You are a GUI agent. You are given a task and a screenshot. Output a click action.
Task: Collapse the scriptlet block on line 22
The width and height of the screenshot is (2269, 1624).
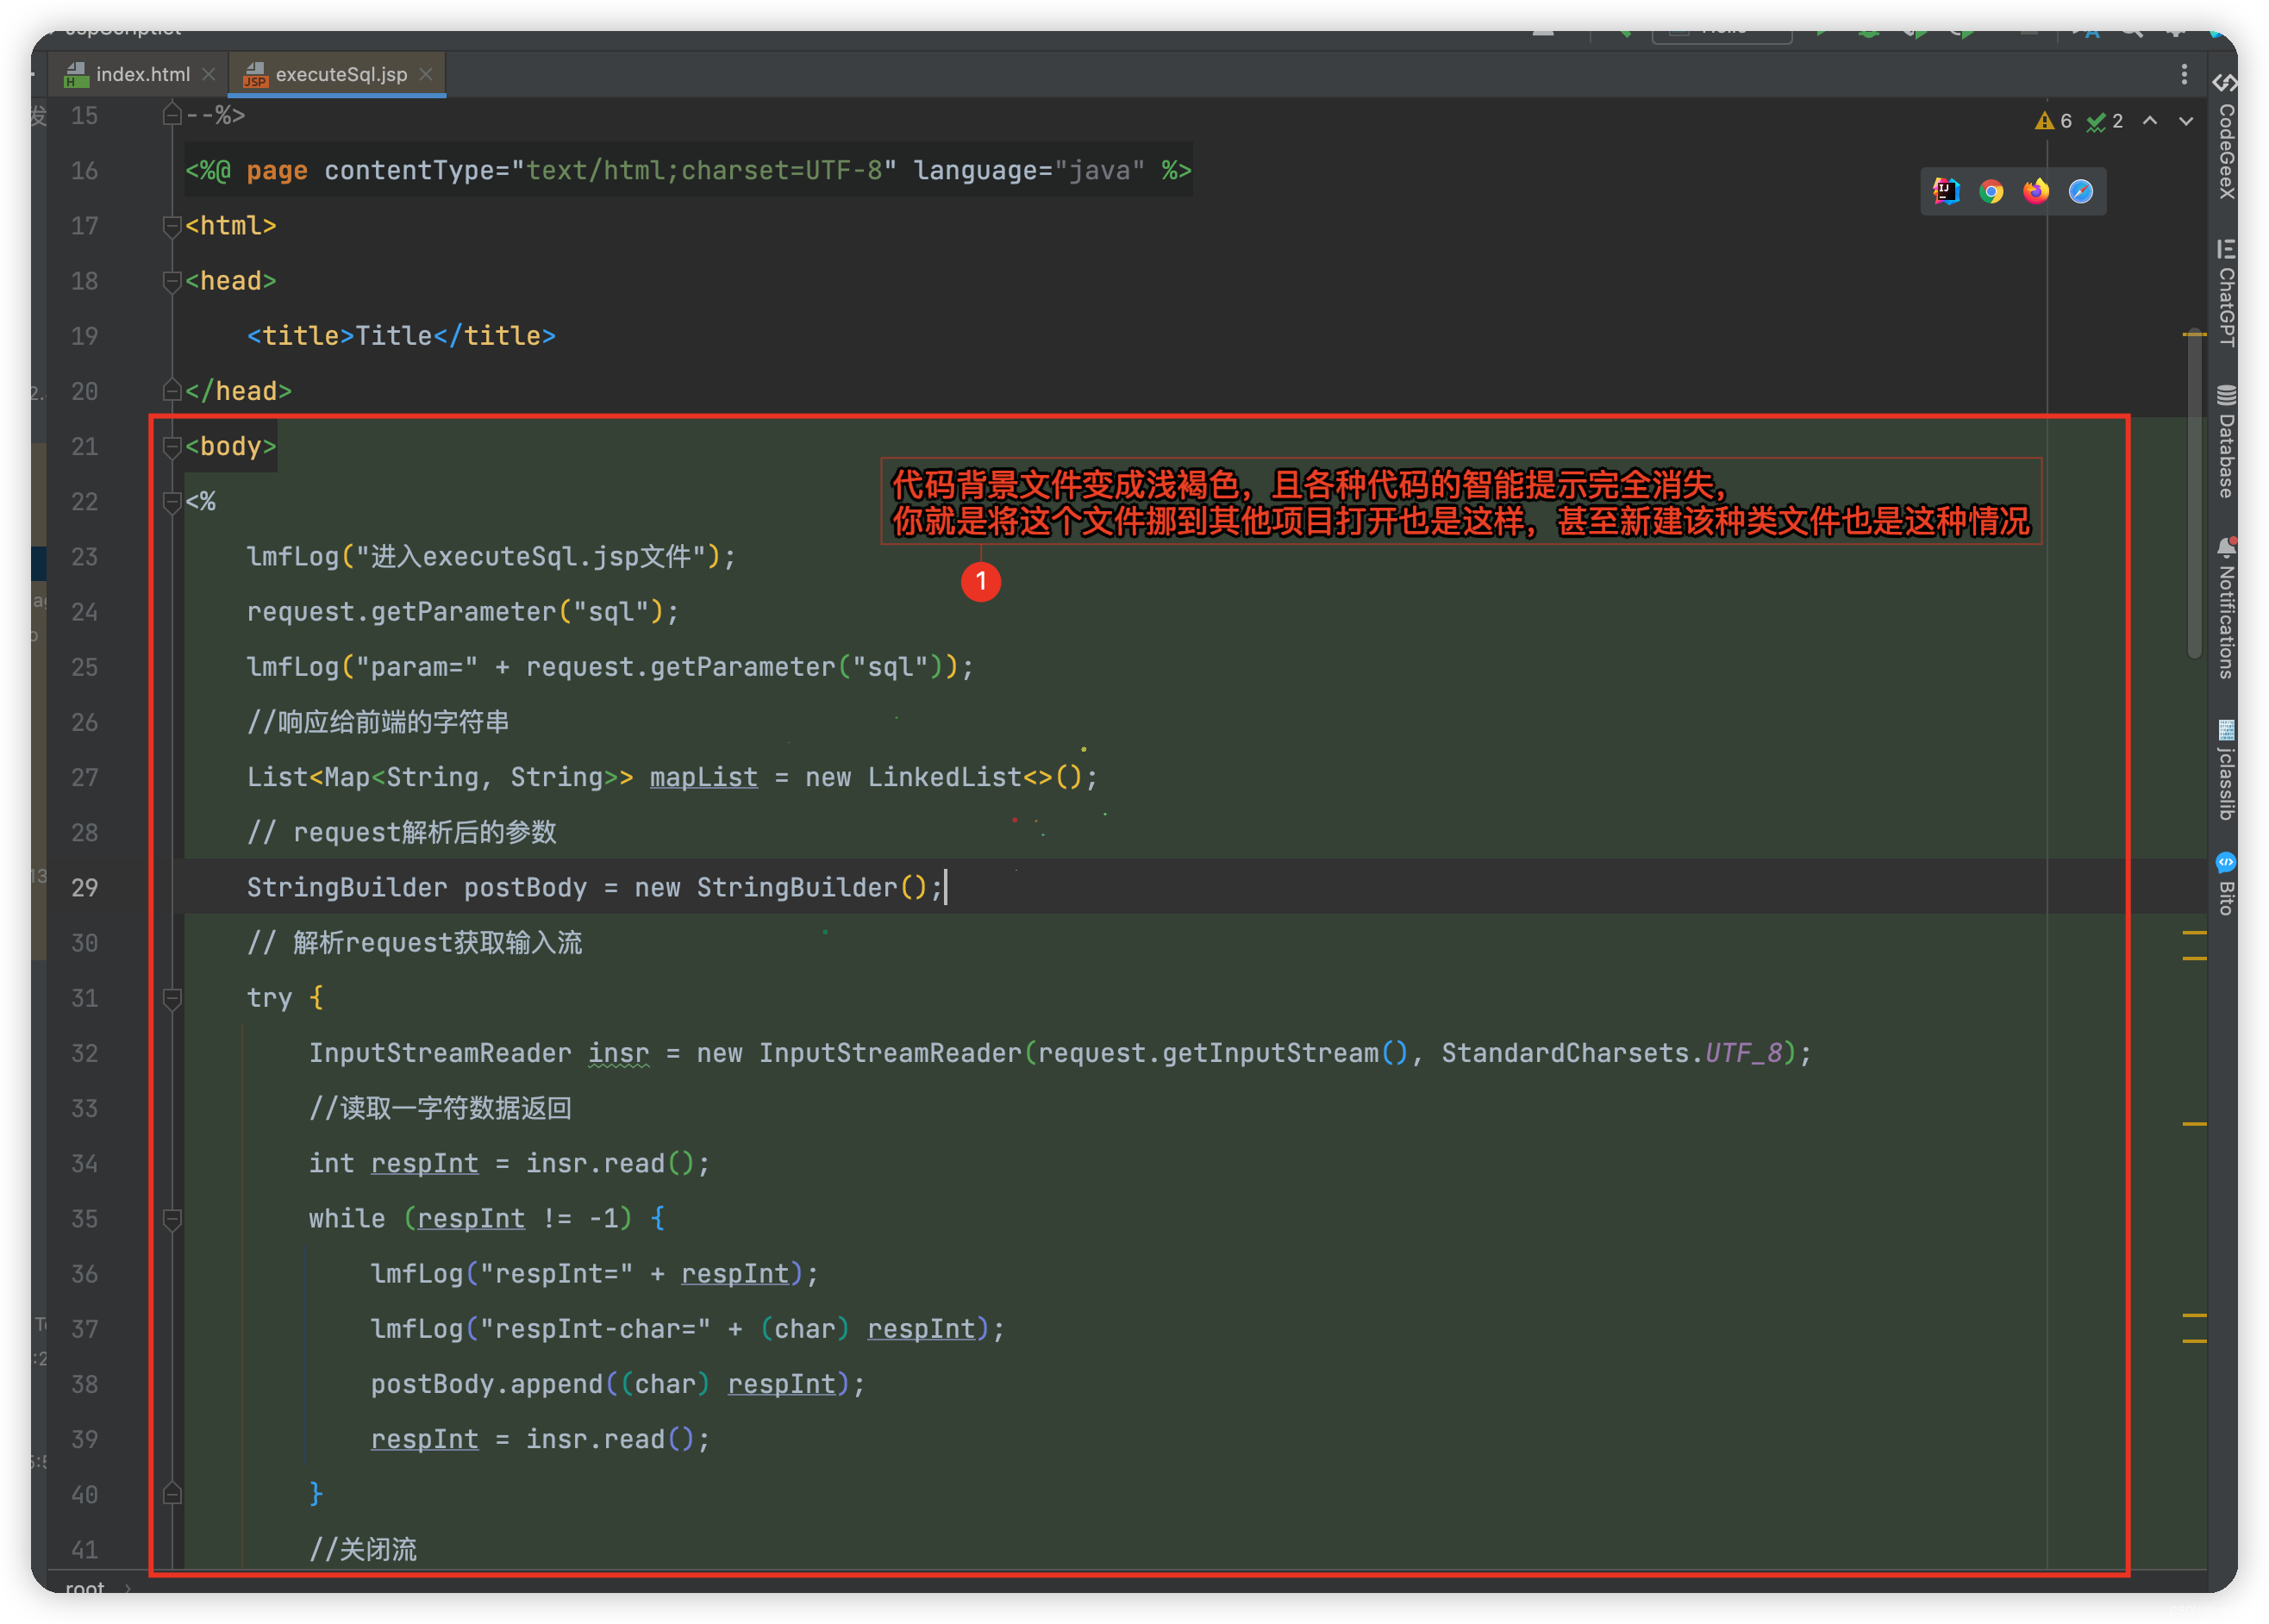172,502
